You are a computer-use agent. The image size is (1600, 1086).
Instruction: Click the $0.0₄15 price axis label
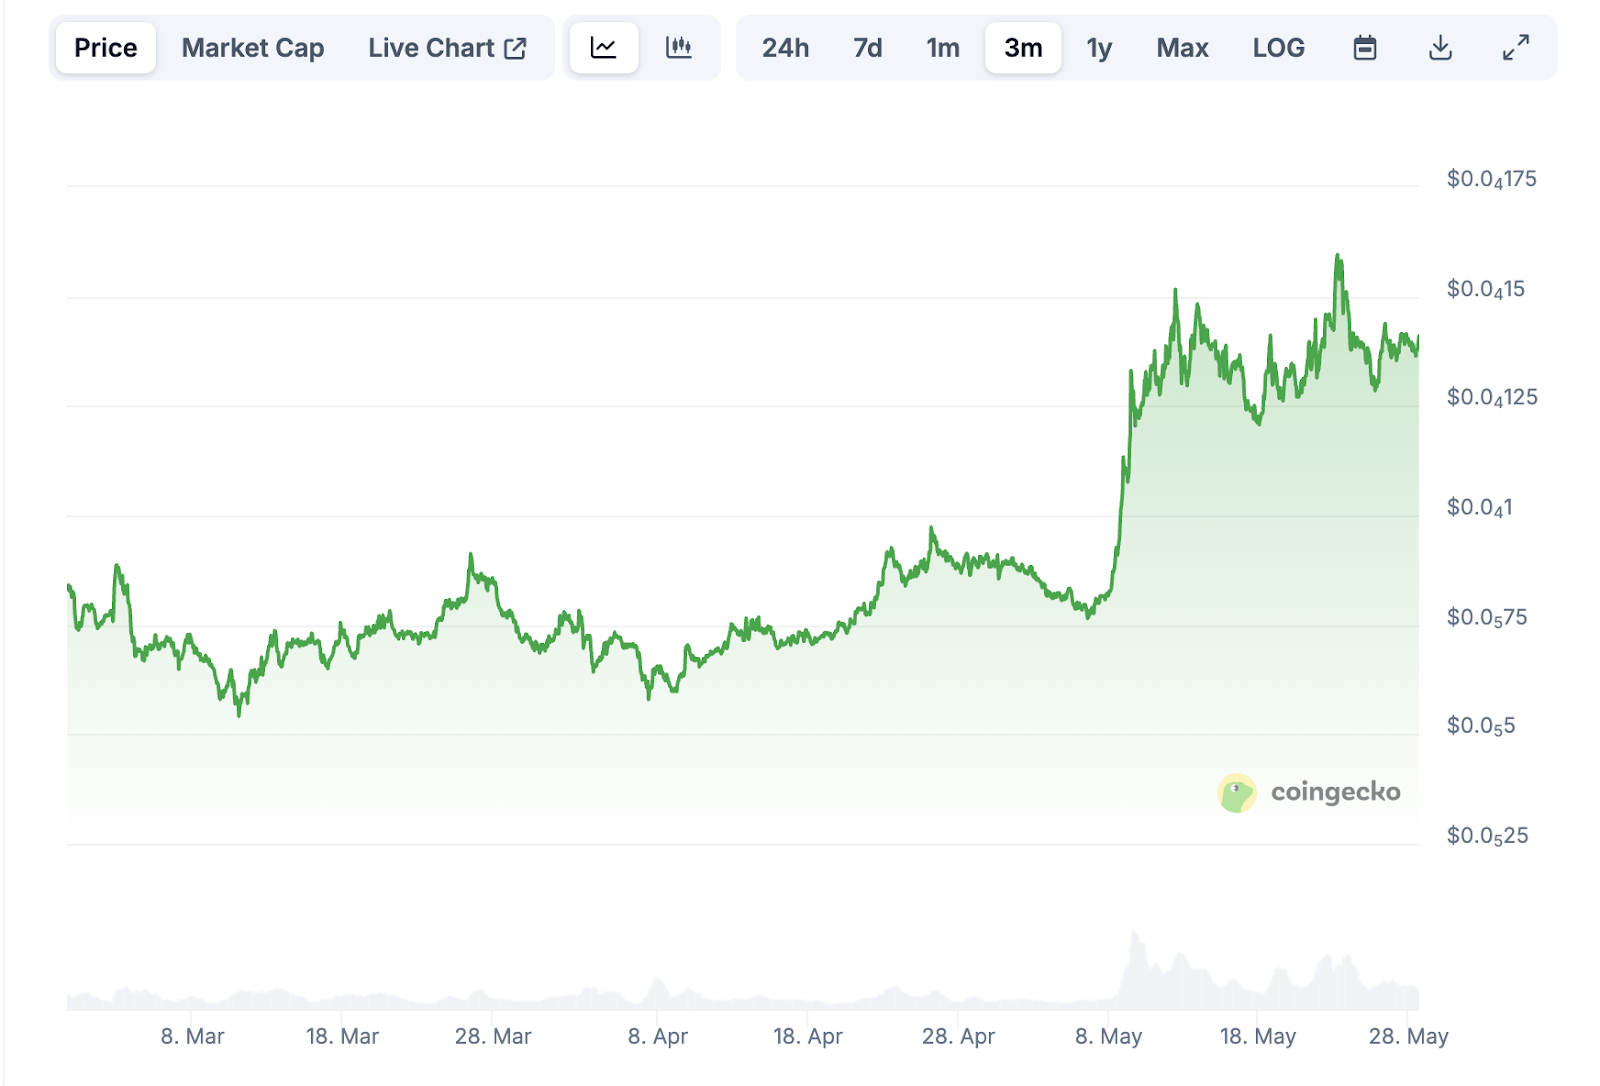click(1485, 290)
